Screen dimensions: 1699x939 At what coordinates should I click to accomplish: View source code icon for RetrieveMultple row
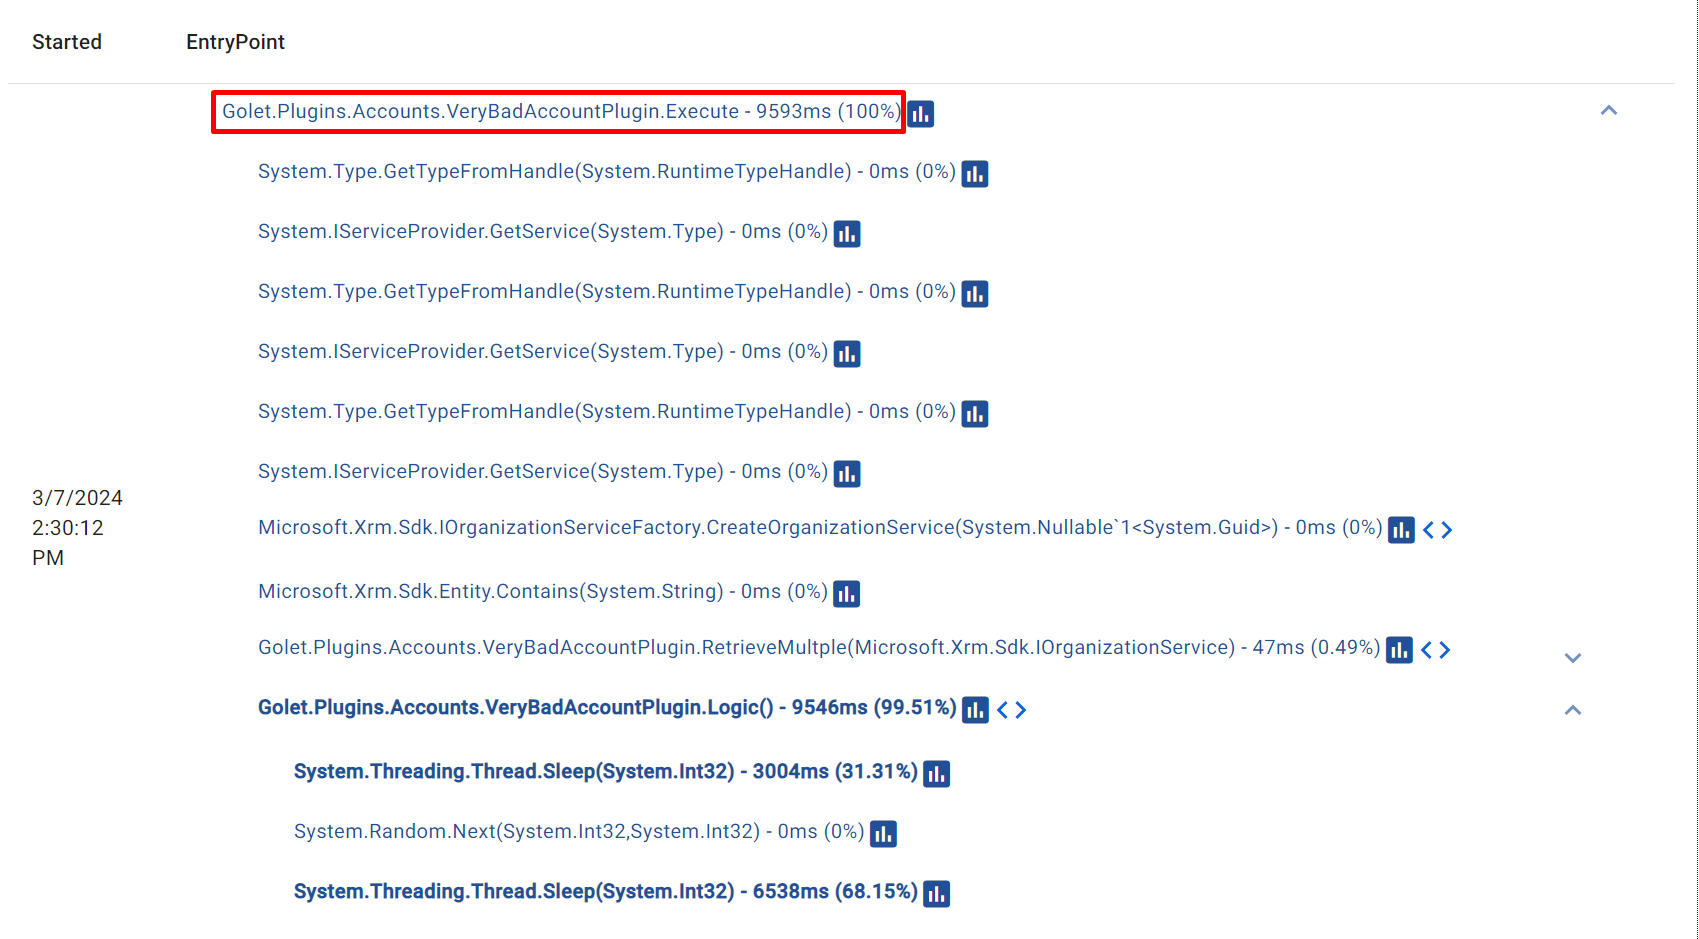coord(1435,650)
